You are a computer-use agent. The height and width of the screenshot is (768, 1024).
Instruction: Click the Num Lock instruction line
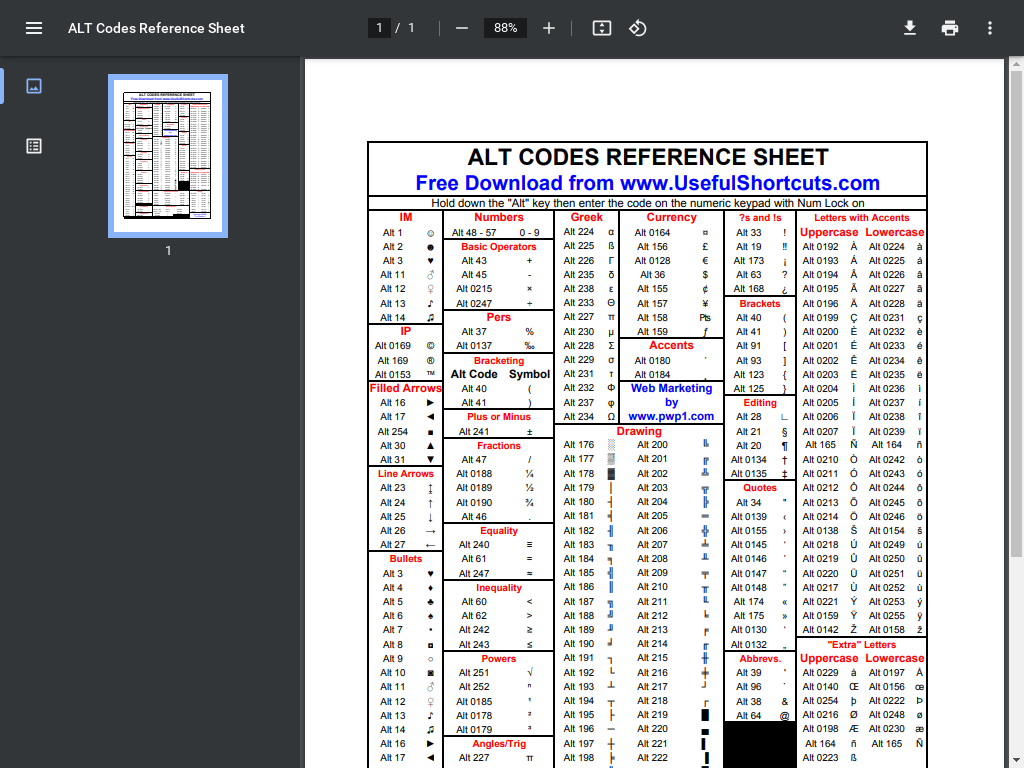647,203
